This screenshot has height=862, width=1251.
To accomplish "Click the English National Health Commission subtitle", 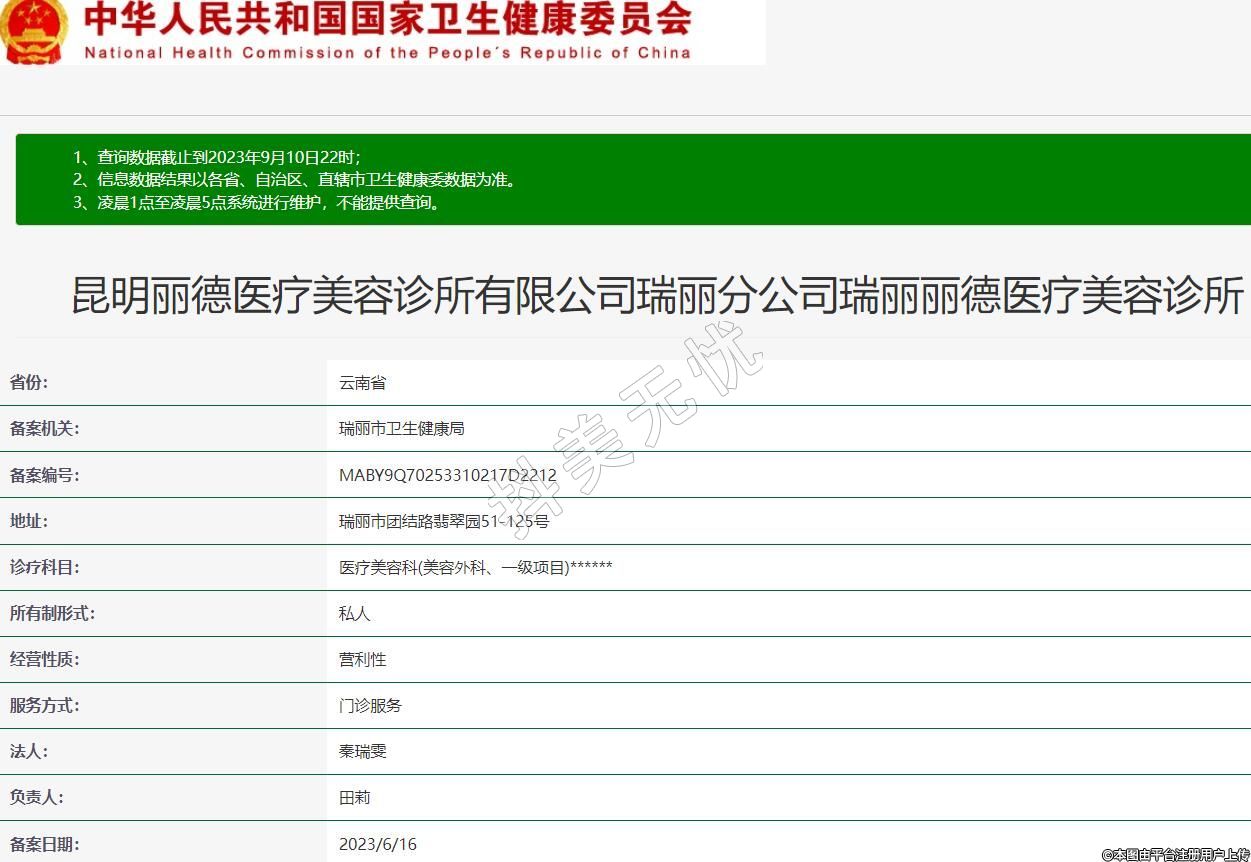I will point(387,53).
